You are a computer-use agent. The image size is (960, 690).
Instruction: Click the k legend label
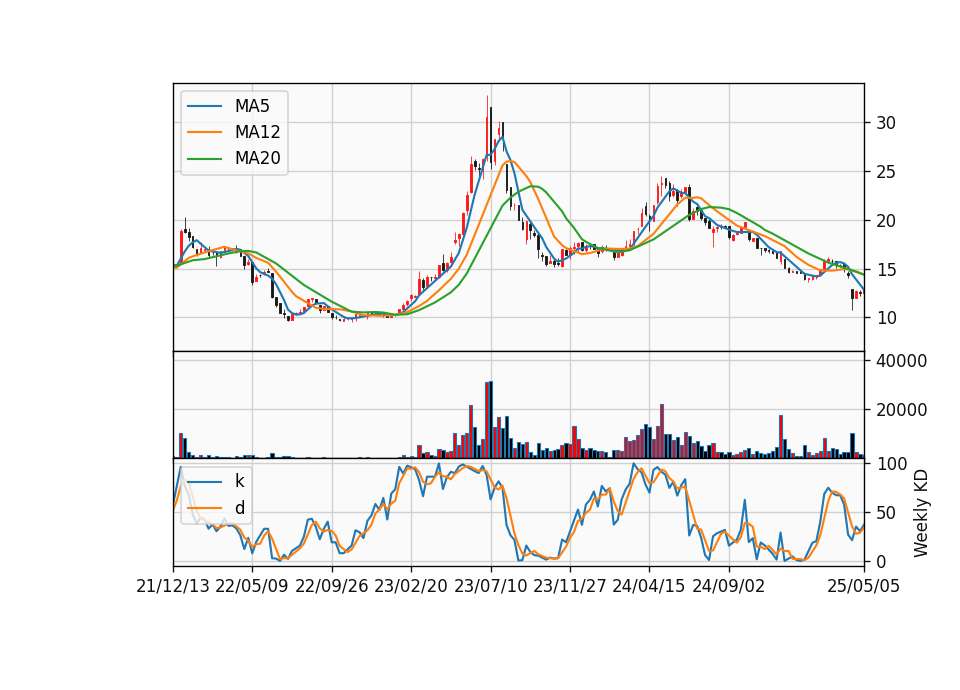[x=239, y=481]
